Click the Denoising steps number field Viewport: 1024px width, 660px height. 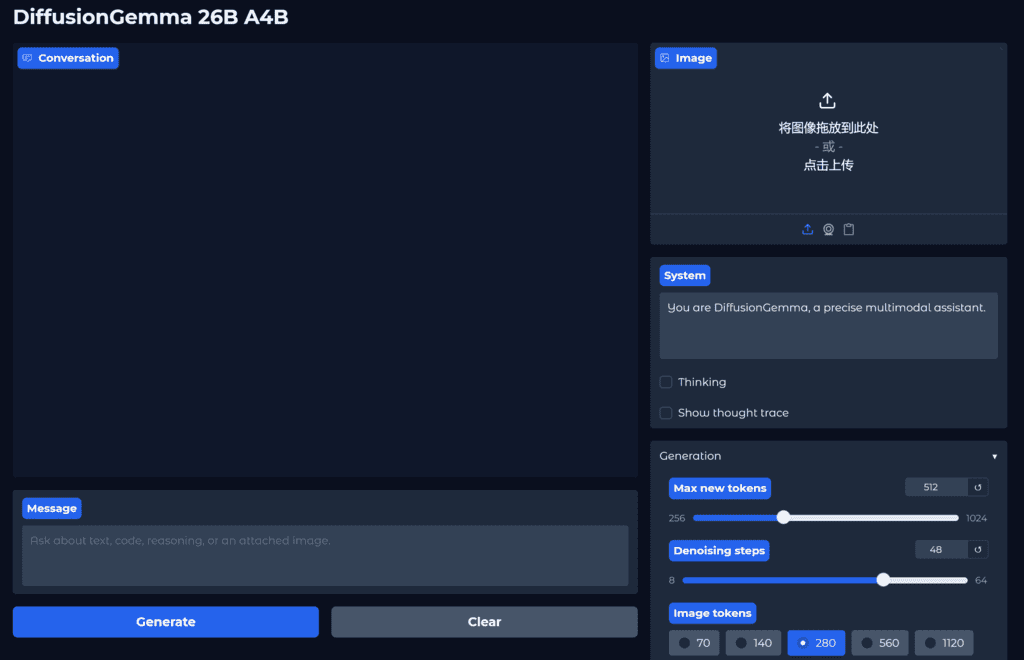point(941,550)
